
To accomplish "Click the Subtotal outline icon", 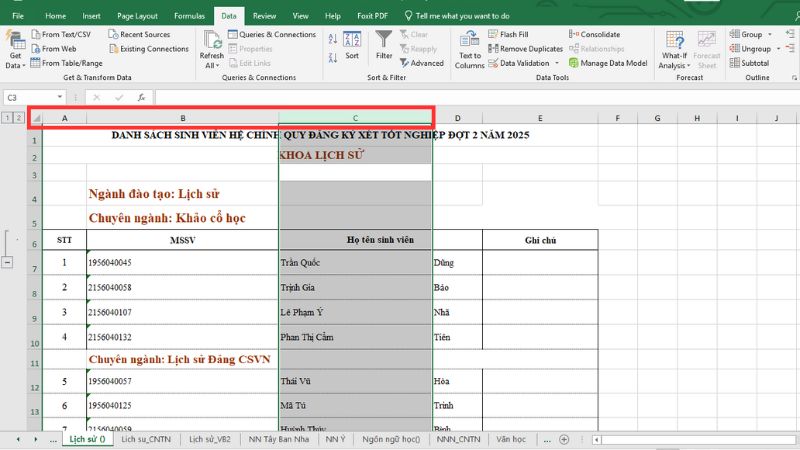I will click(x=749, y=62).
